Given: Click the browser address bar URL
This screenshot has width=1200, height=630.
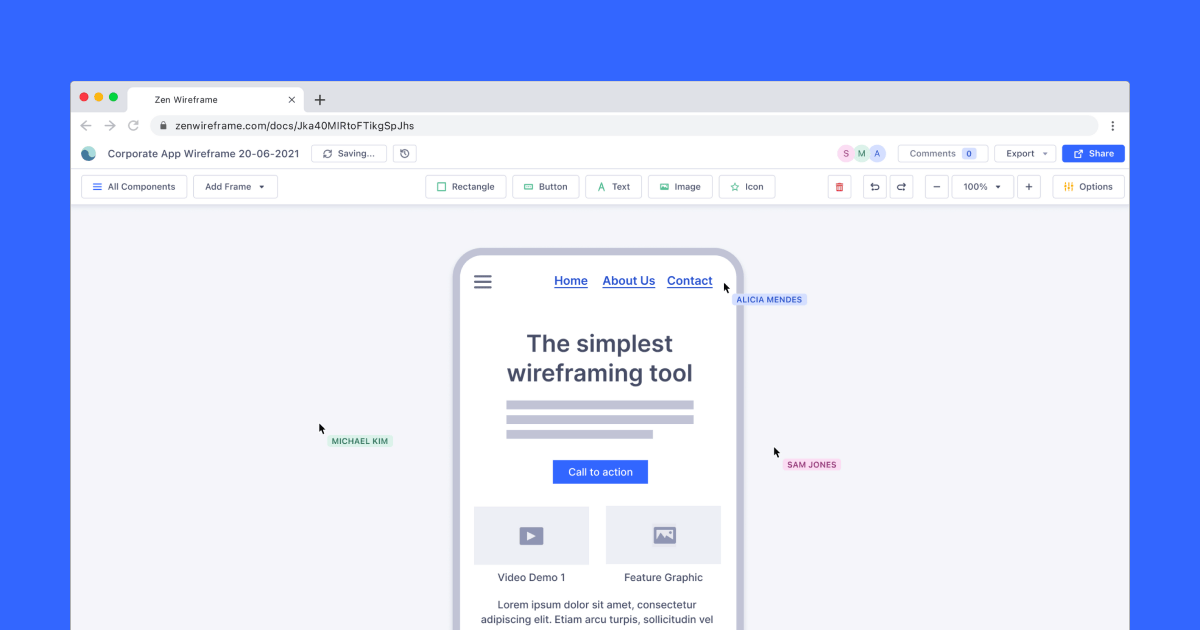Looking at the screenshot, I should [x=294, y=126].
